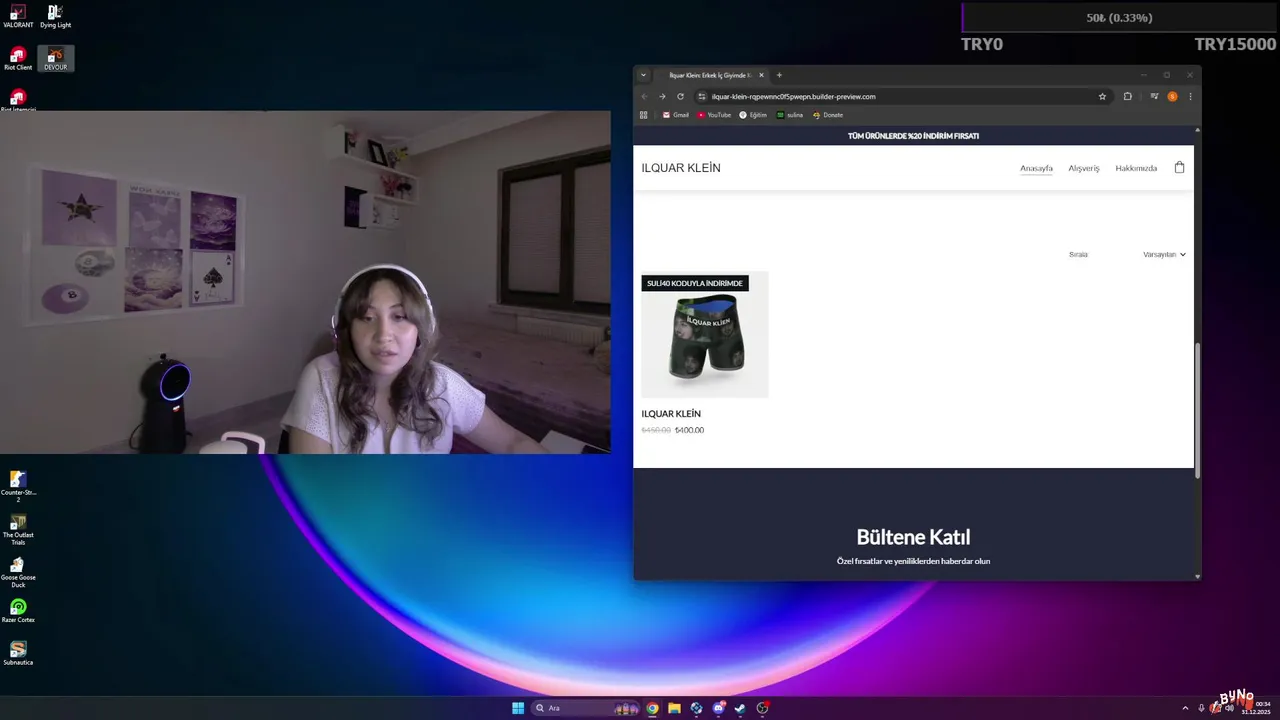The image size is (1280, 720).
Task: Open a new Chrome tab
Action: pyautogui.click(x=780, y=75)
